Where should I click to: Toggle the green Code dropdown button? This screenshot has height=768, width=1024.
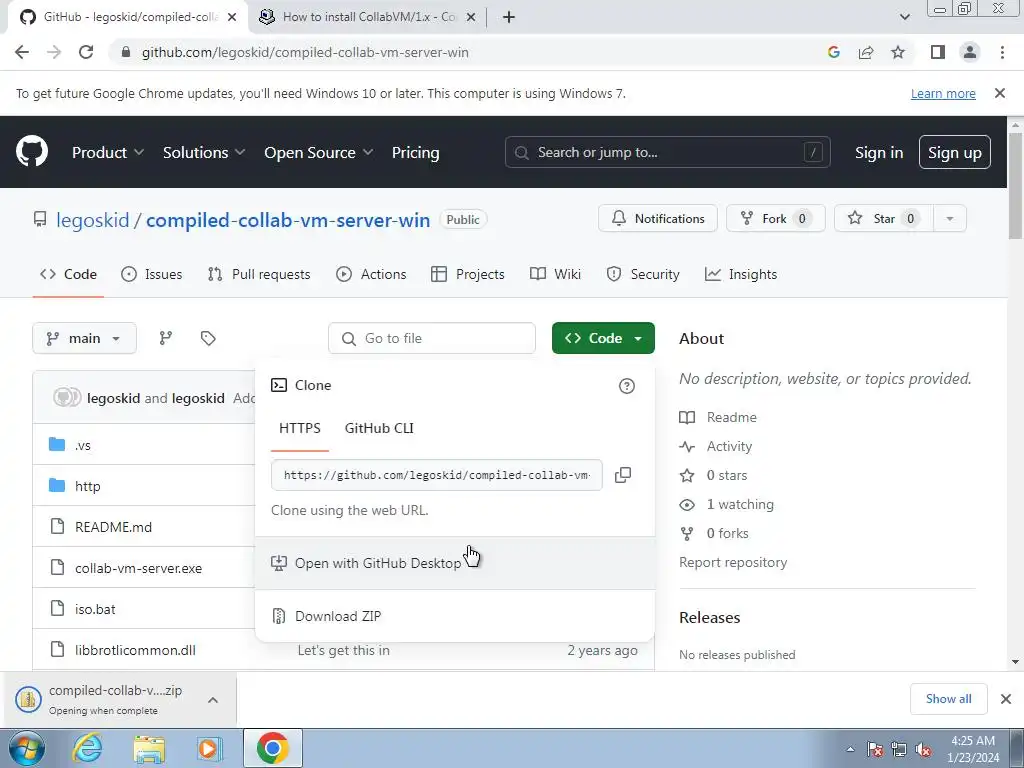click(x=603, y=338)
